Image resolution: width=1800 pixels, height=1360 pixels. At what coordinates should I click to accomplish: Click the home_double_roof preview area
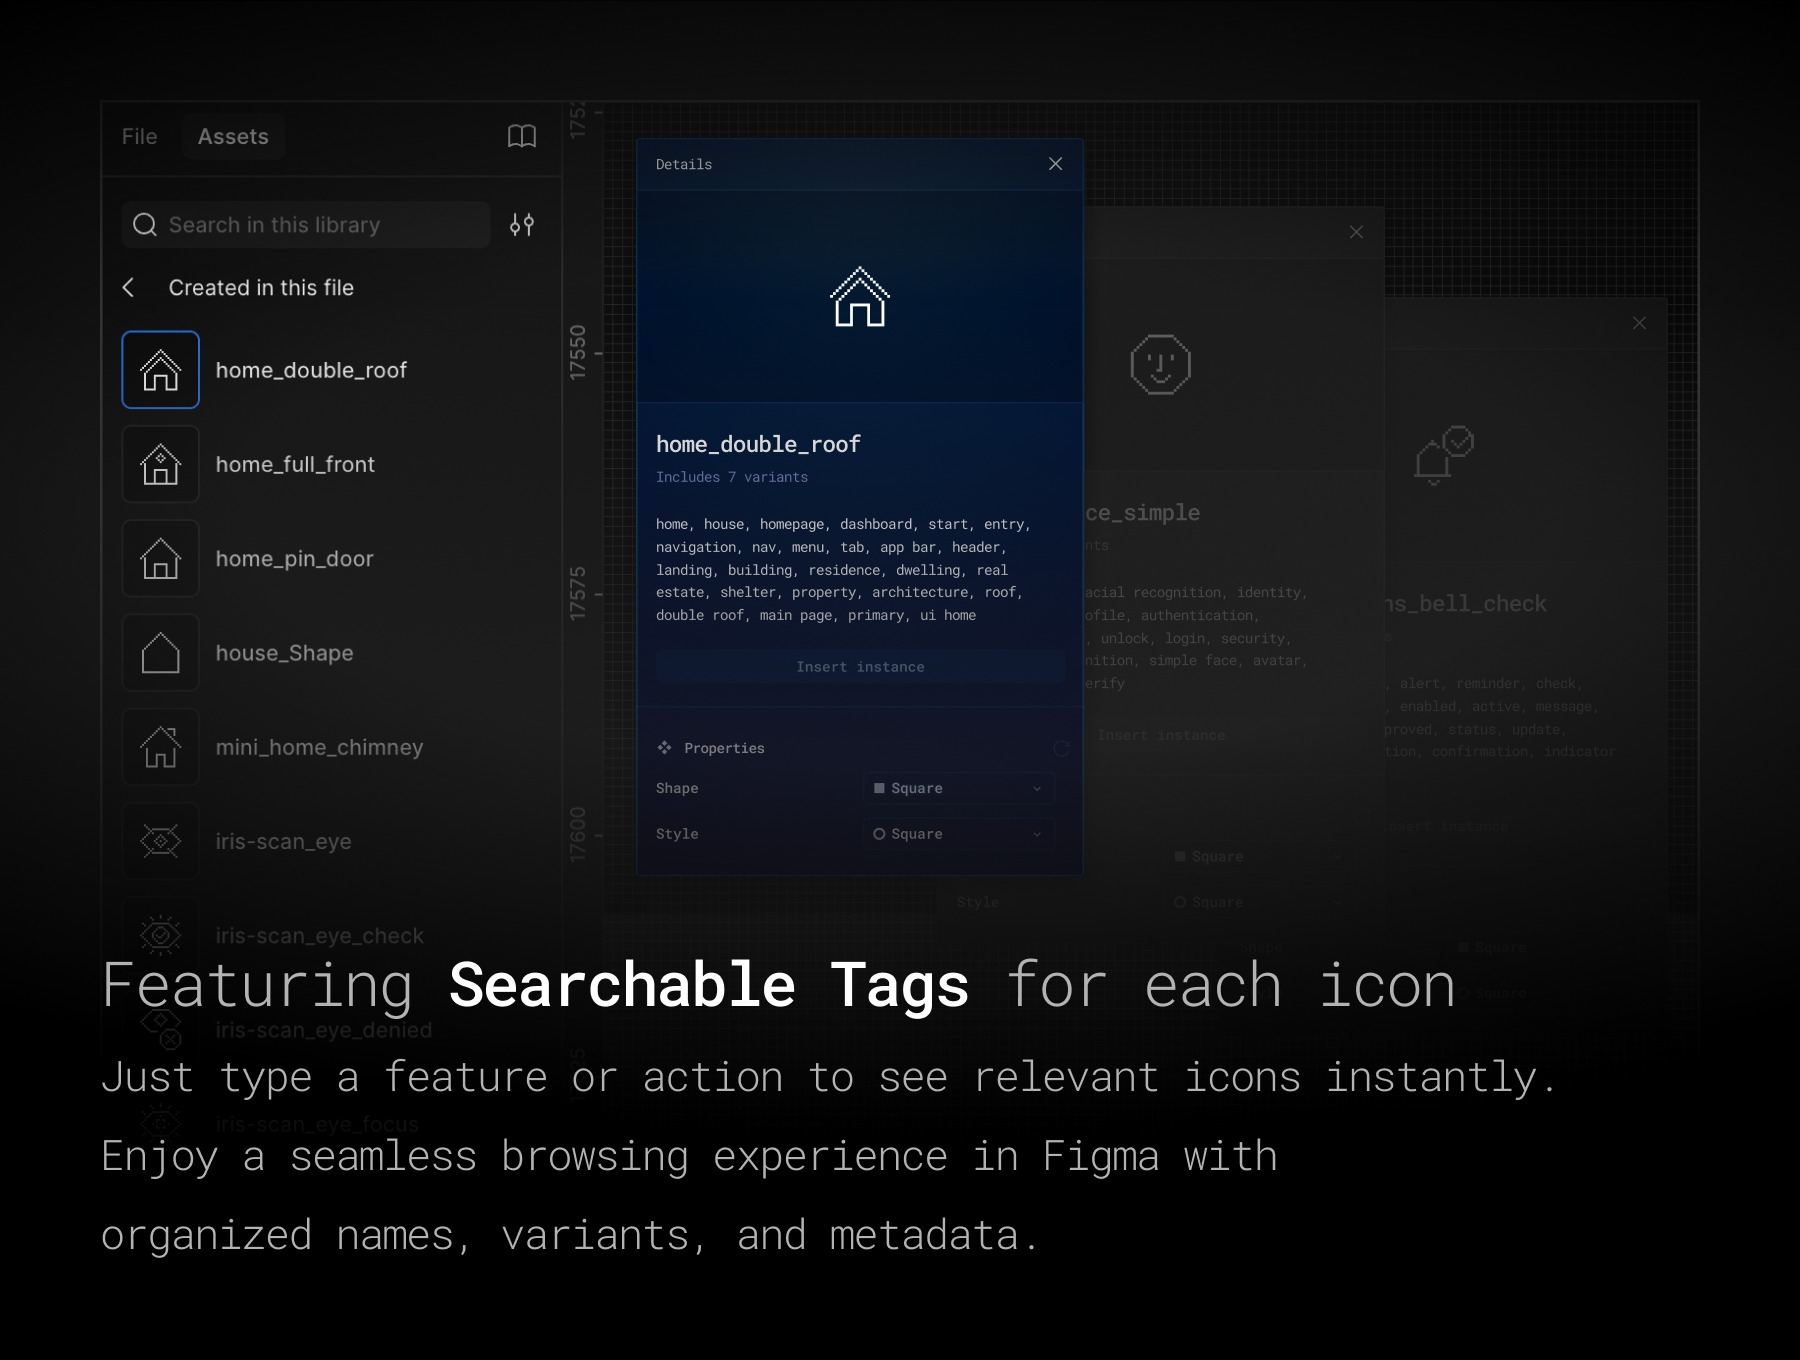click(859, 295)
